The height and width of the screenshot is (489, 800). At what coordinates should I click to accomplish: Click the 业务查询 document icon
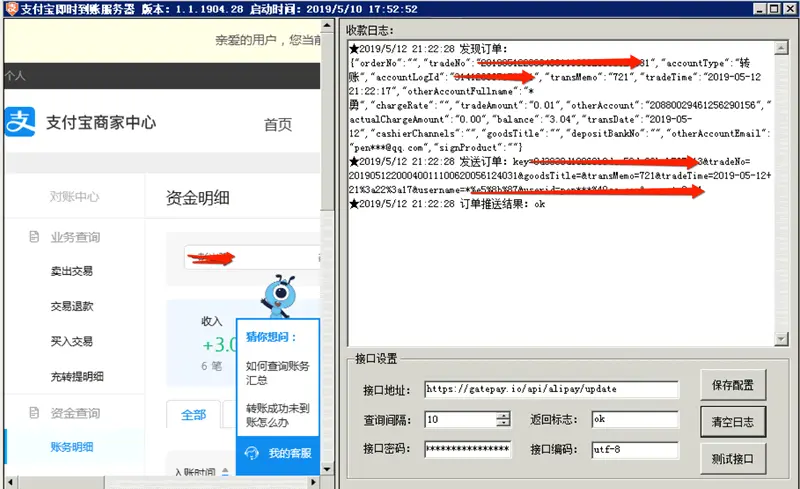[34, 237]
